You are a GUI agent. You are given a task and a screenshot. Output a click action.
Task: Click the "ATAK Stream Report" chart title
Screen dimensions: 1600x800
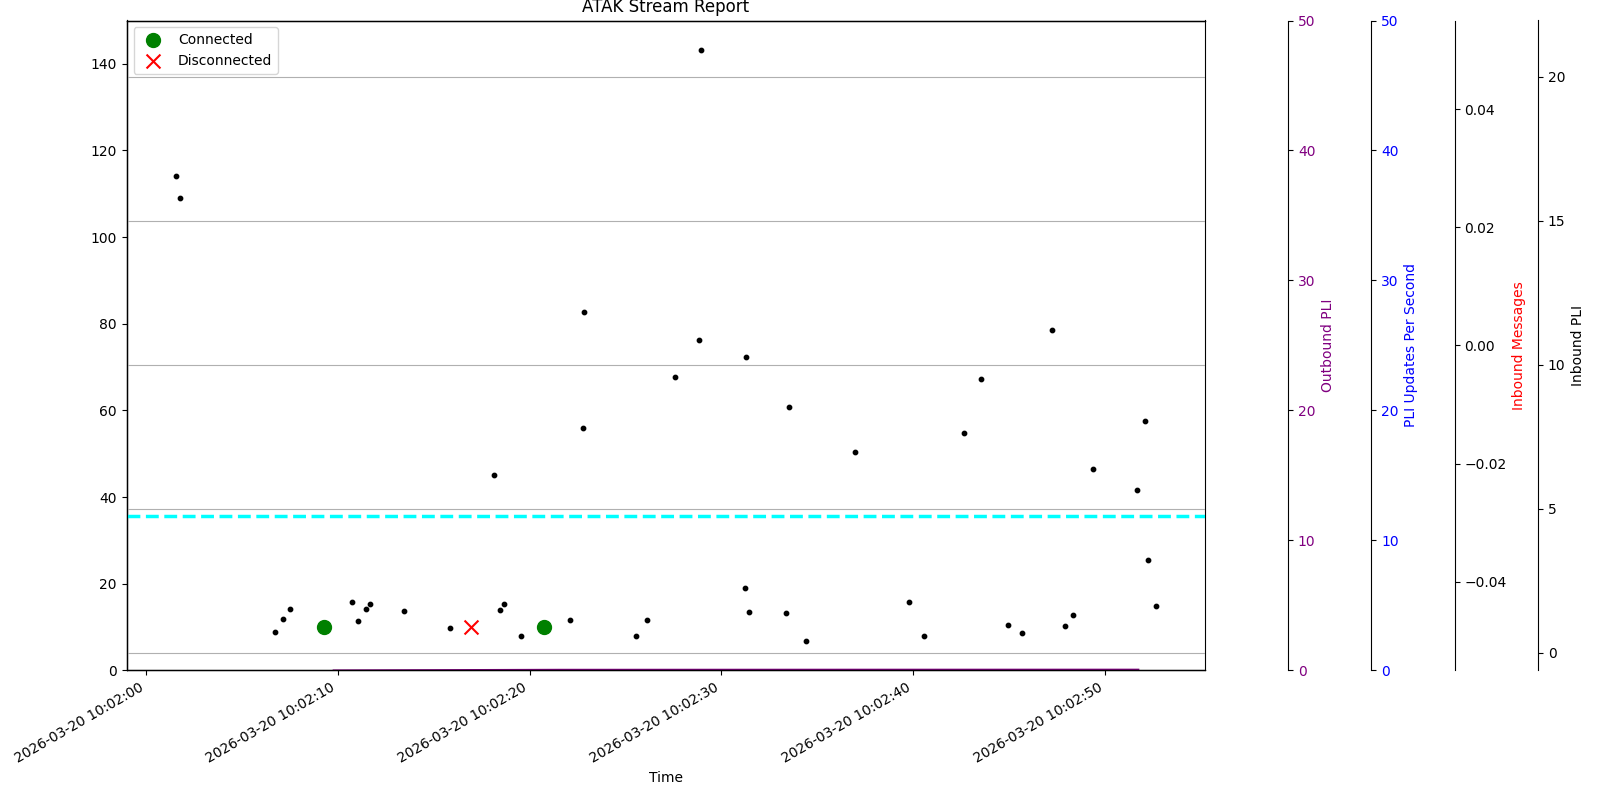pyautogui.click(x=665, y=8)
